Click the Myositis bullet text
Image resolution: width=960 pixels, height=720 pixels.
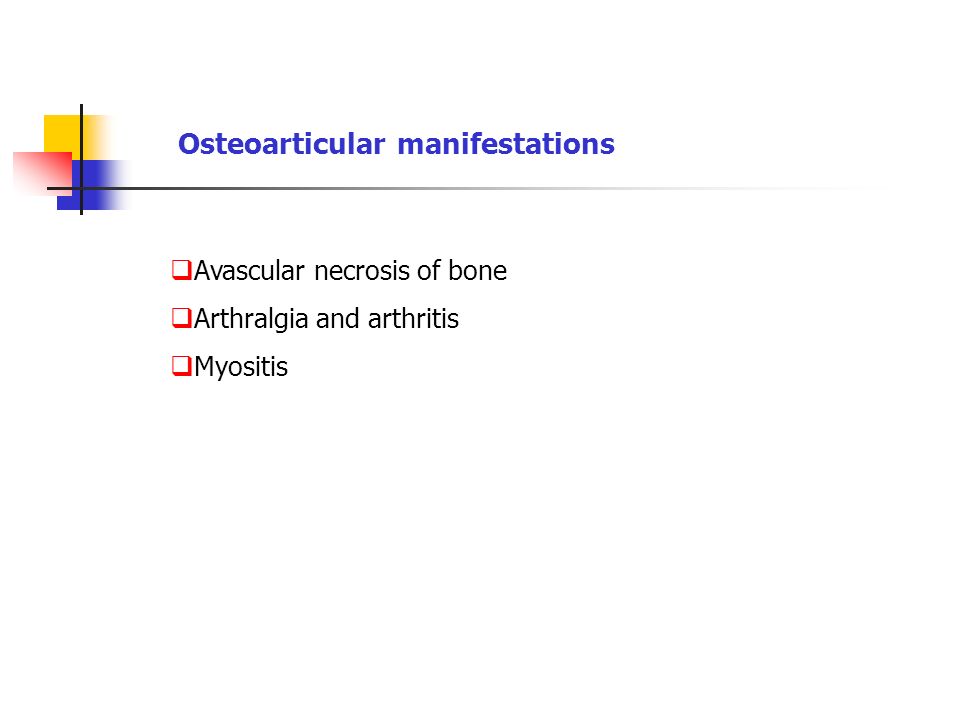pyautogui.click(x=241, y=368)
